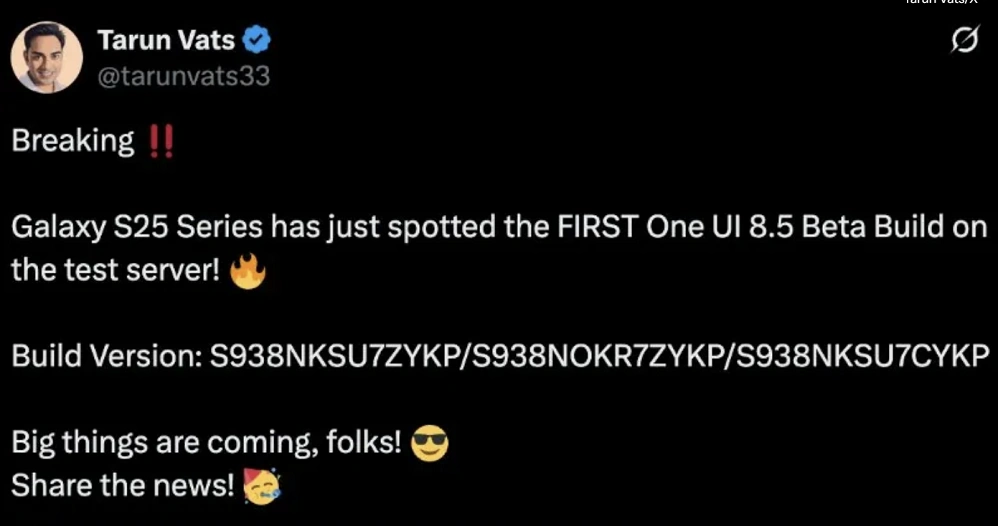Click the red double exclamation emoji
Viewport: 998px width, 526px height.
click(160, 141)
